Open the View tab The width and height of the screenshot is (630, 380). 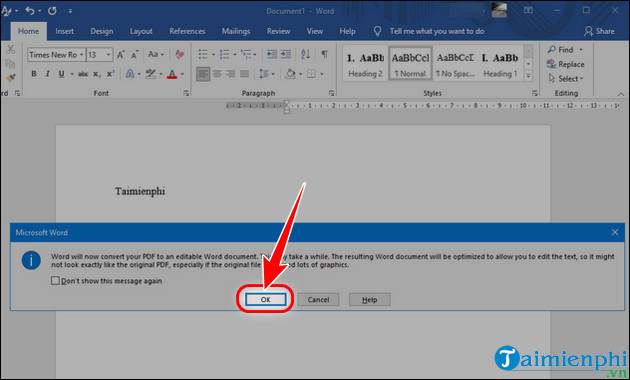pos(315,31)
